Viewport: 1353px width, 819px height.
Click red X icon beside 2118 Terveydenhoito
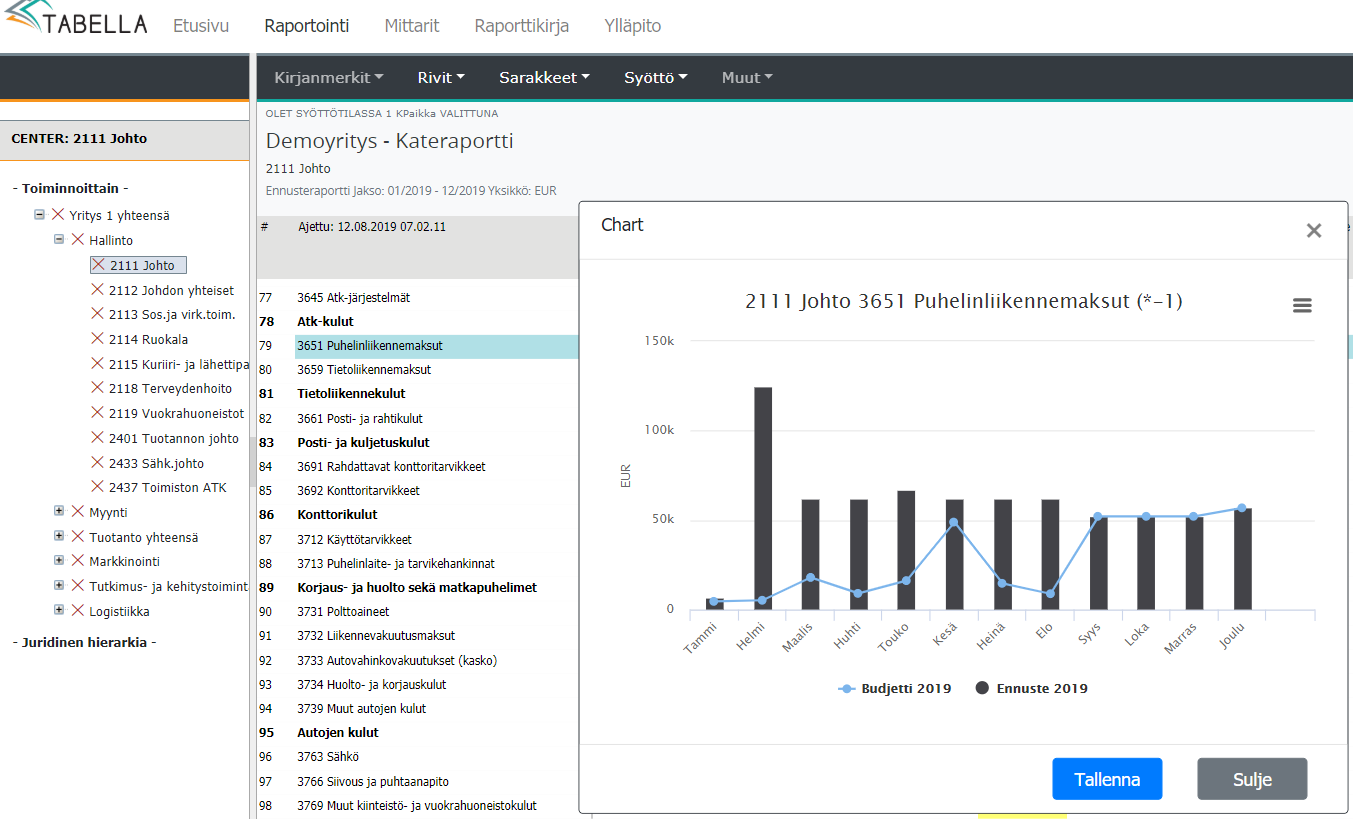click(x=98, y=388)
